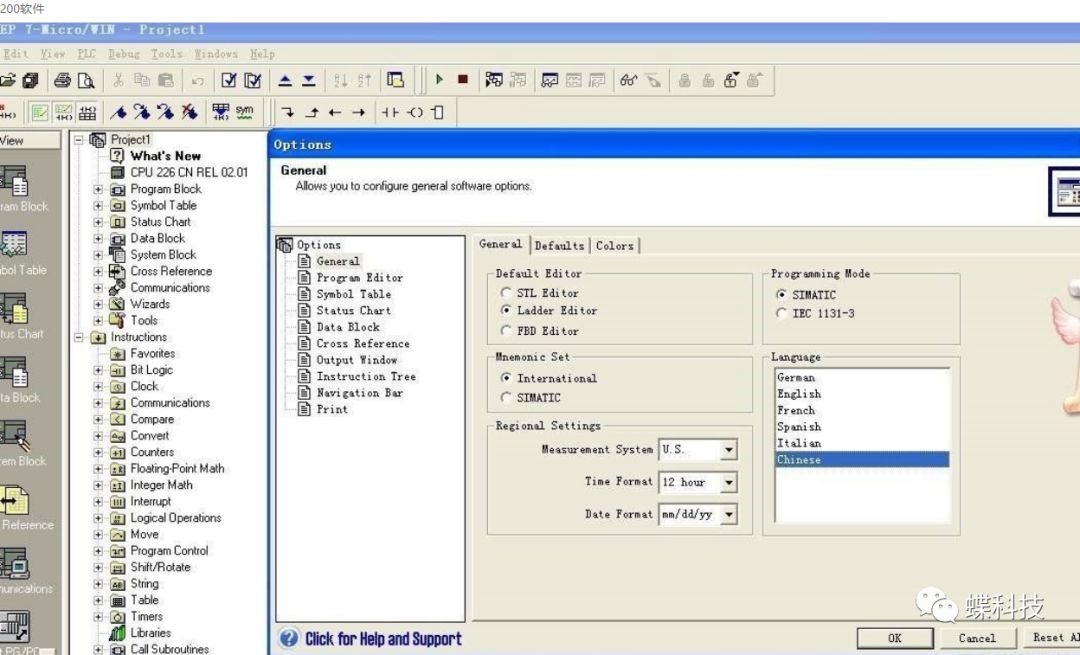Insert a box instruction icon
Viewport: 1080px width, 655px height.
pos(438,112)
